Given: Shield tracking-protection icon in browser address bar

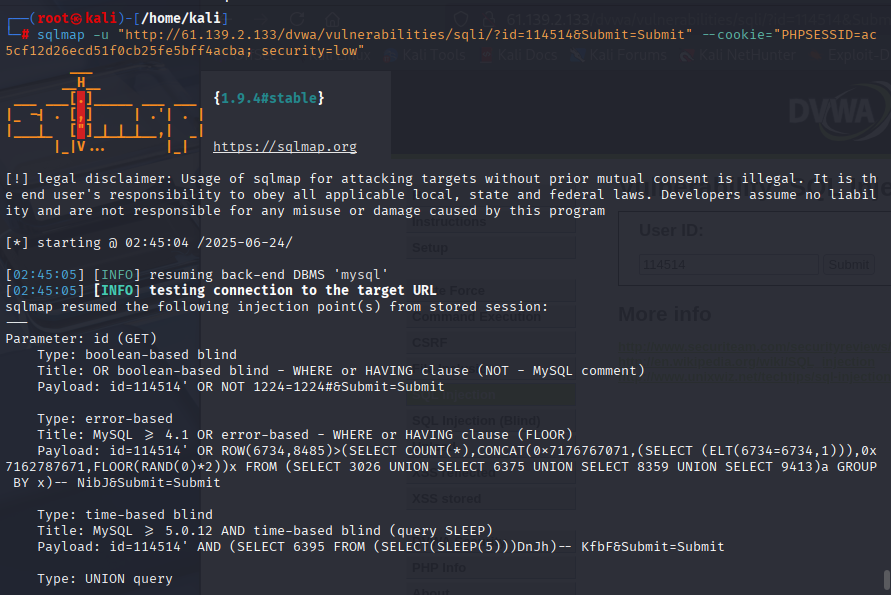Looking at the screenshot, I should [461, 20].
